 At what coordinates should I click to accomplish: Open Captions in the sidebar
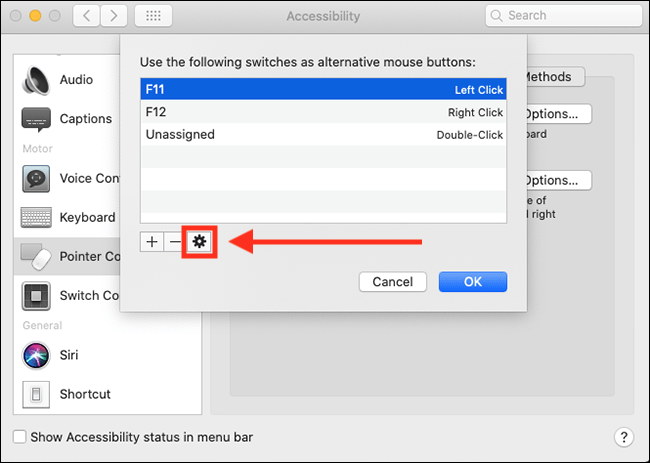tap(66, 119)
